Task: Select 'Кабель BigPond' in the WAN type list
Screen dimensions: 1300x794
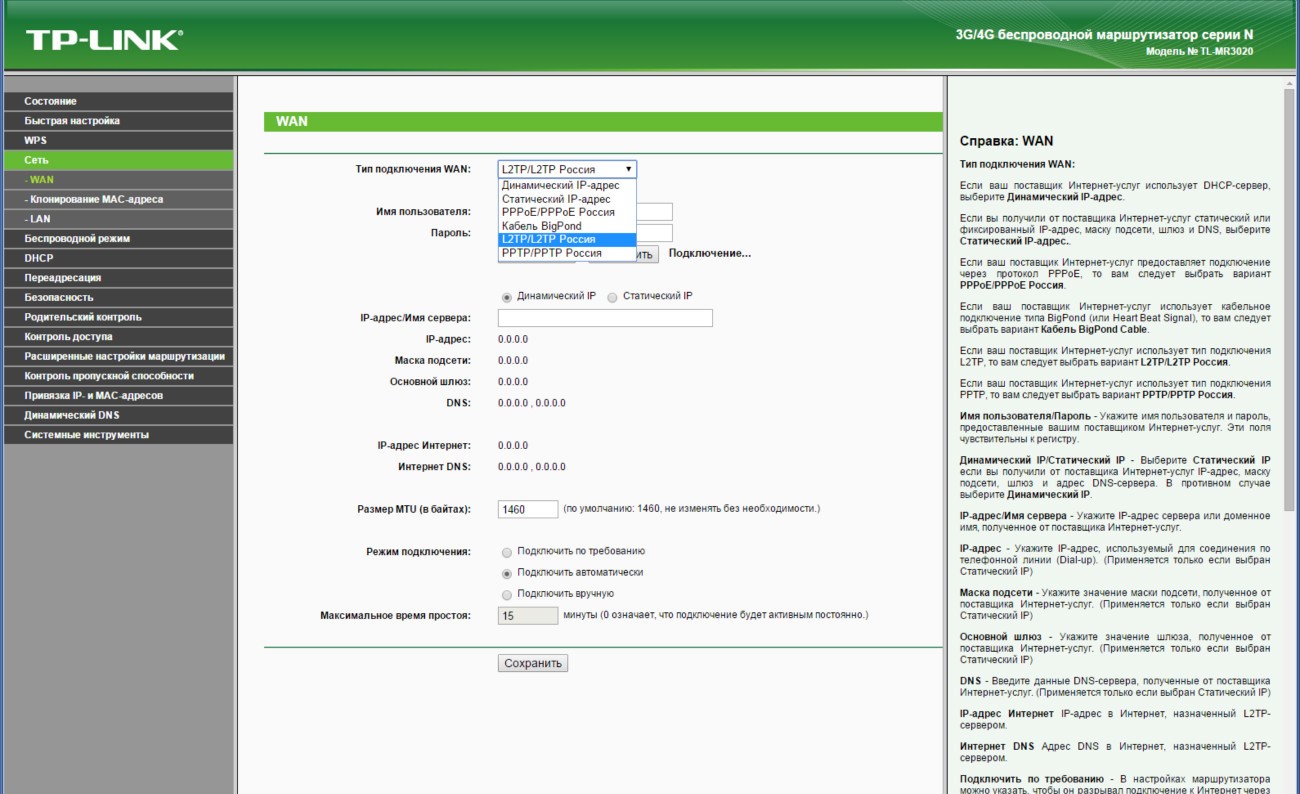Action: point(541,226)
